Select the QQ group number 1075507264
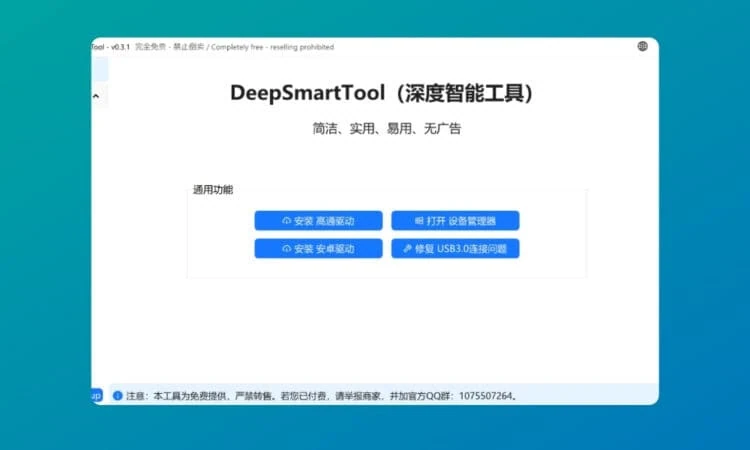This screenshot has height=450, width=750. pyautogui.click(x=485, y=396)
